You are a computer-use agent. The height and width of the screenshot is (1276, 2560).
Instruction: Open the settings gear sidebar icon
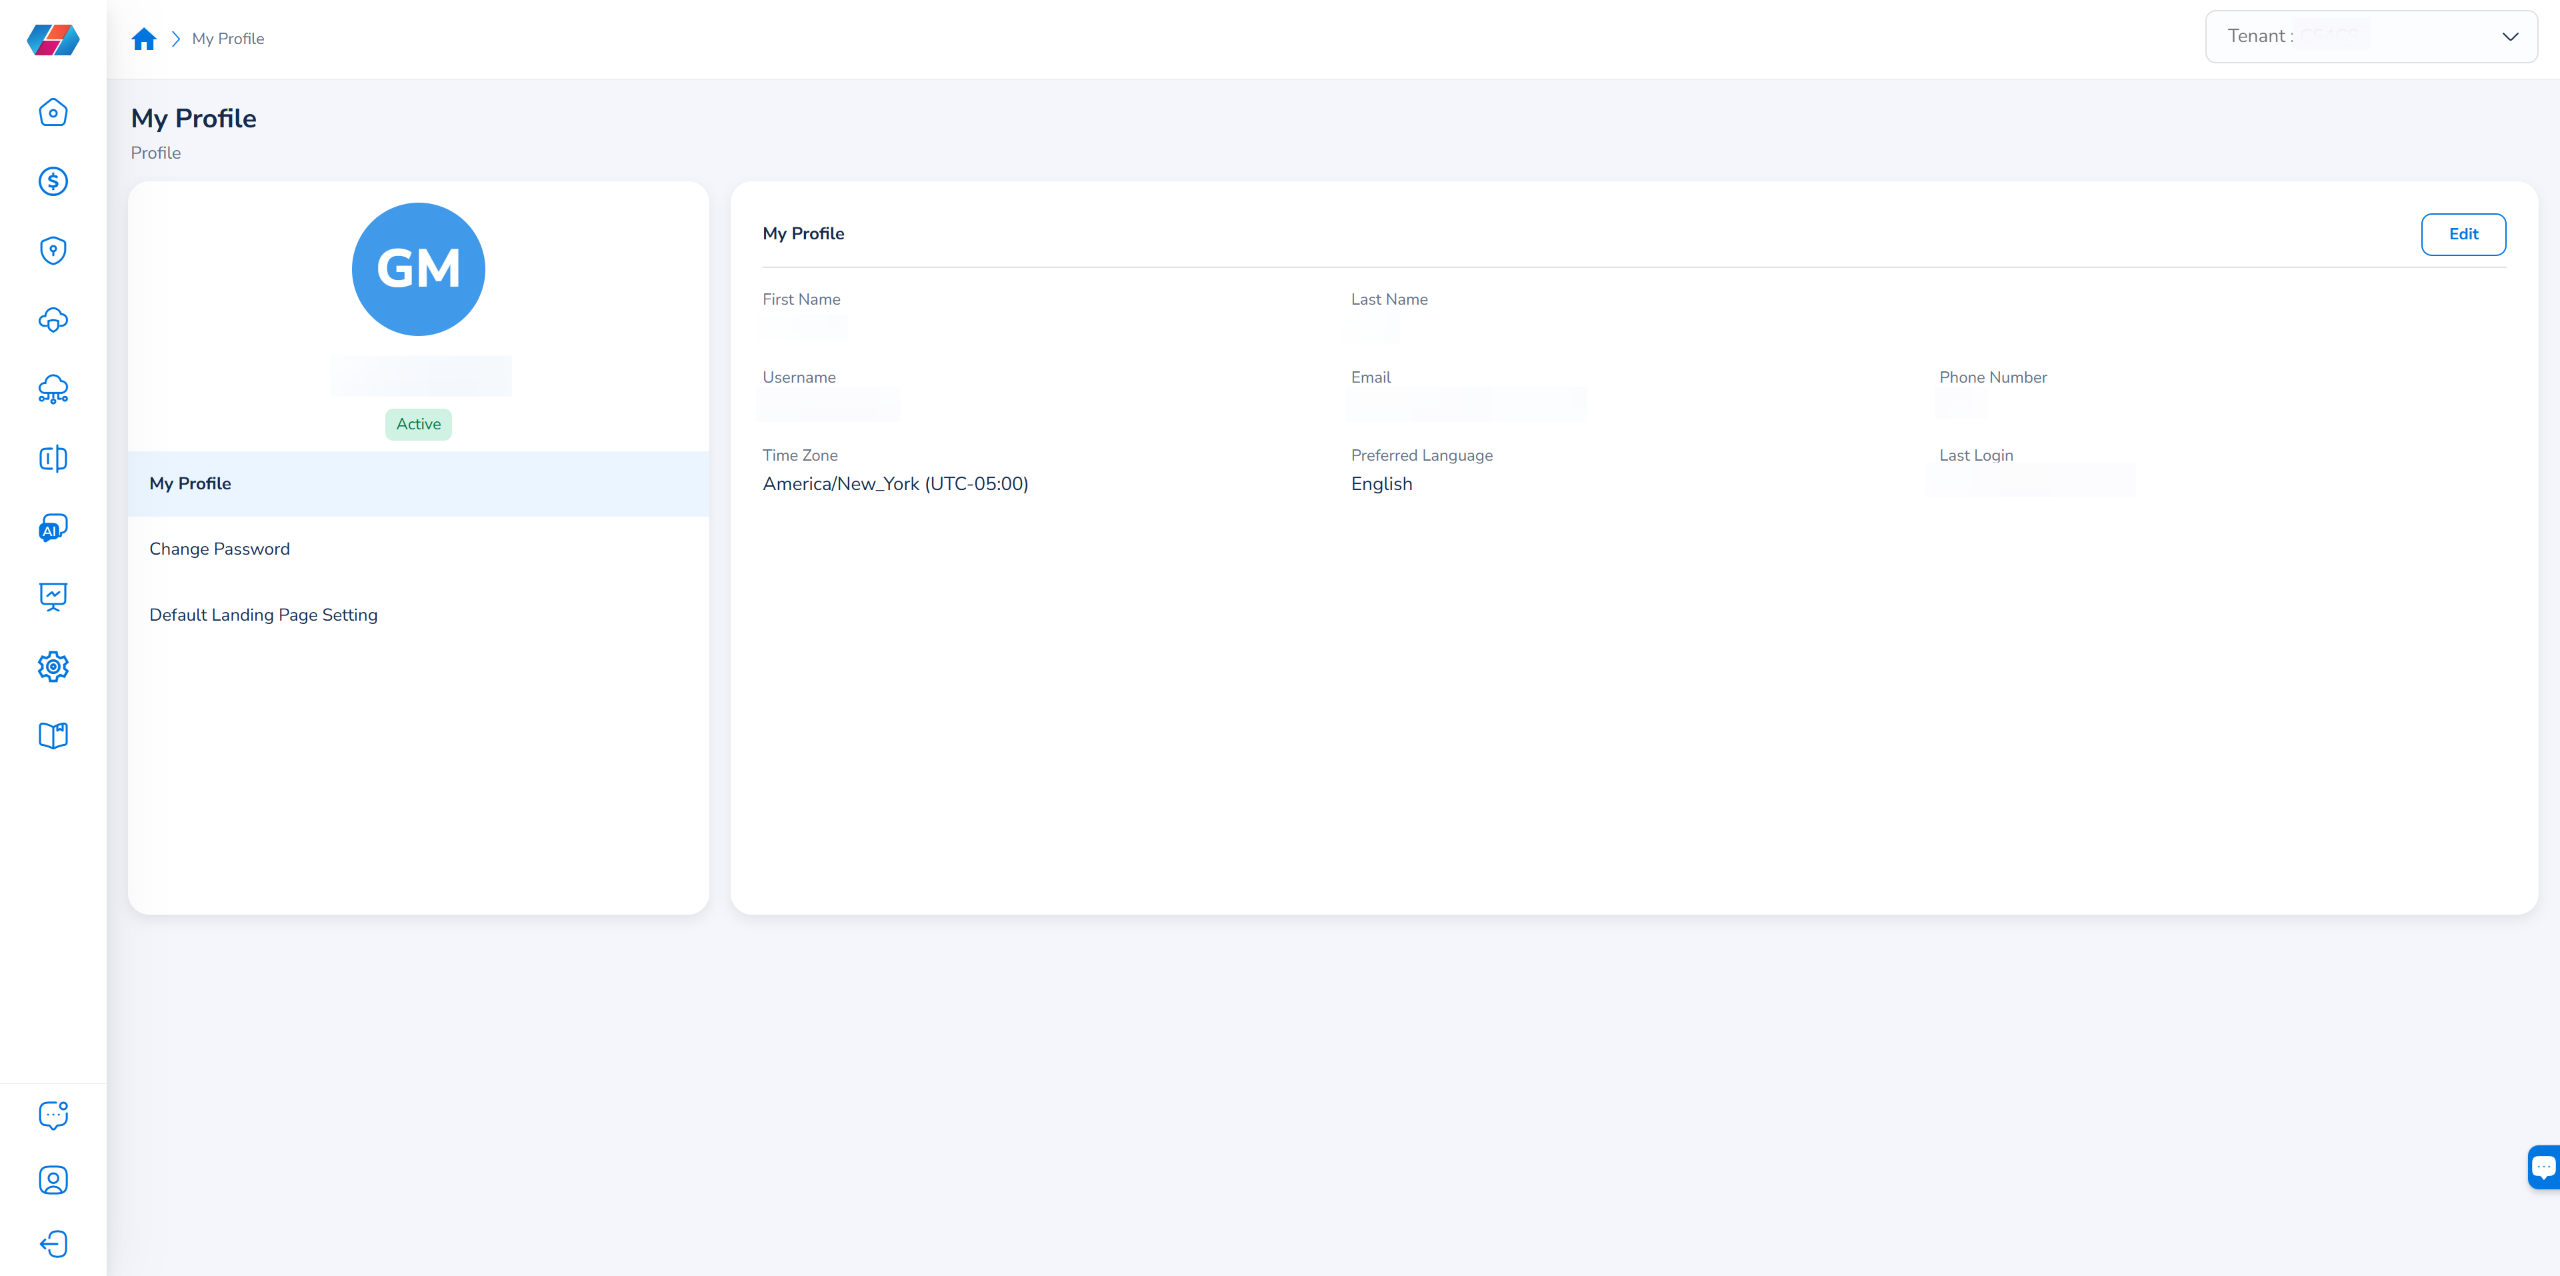click(x=53, y=666)
